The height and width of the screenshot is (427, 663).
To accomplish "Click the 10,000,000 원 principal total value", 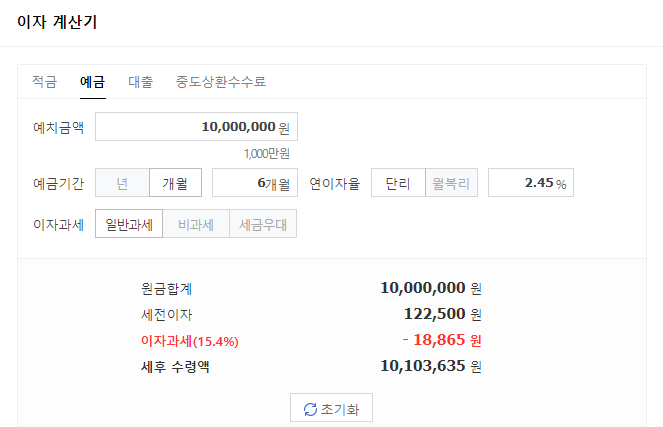I will tap(431, 288).
